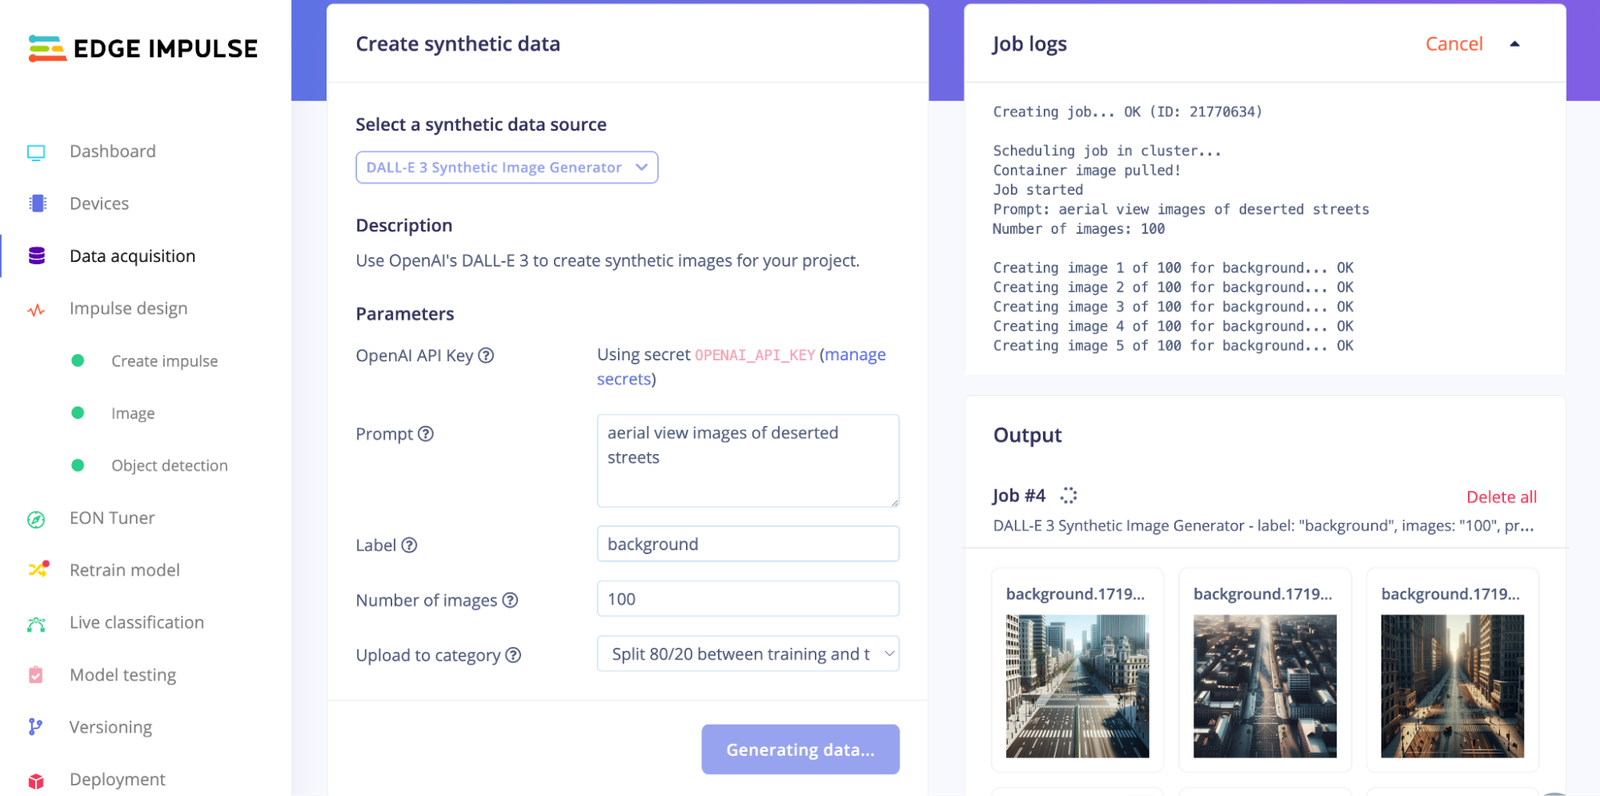The width and height of the screenshot is (1600, 796).
Task: Click the manage secrets link
Action: (x=855, y=355)
